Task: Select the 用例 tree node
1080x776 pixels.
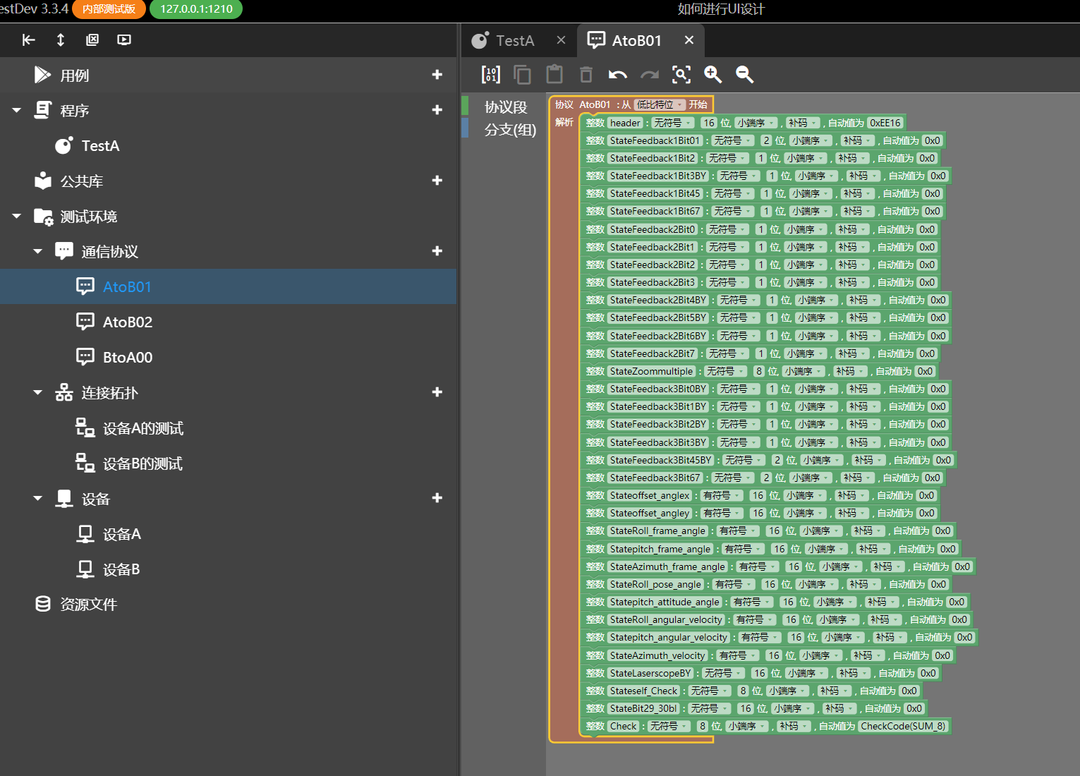Action: 74,75
